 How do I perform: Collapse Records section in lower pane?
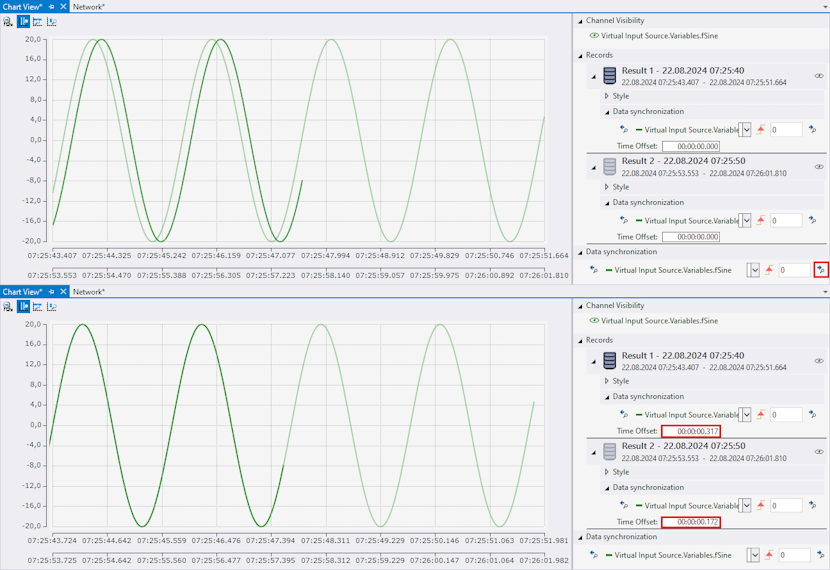point(580,340)
